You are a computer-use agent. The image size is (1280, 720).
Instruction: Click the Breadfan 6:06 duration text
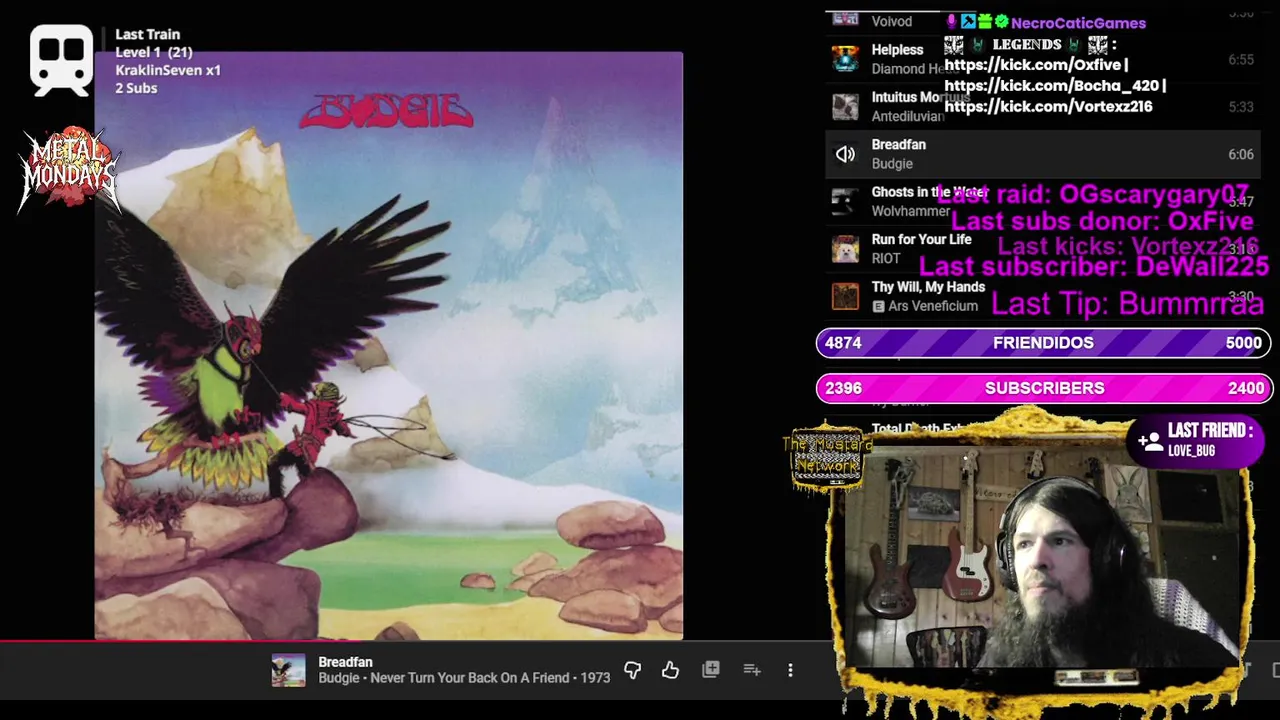tap(1240, 154)
